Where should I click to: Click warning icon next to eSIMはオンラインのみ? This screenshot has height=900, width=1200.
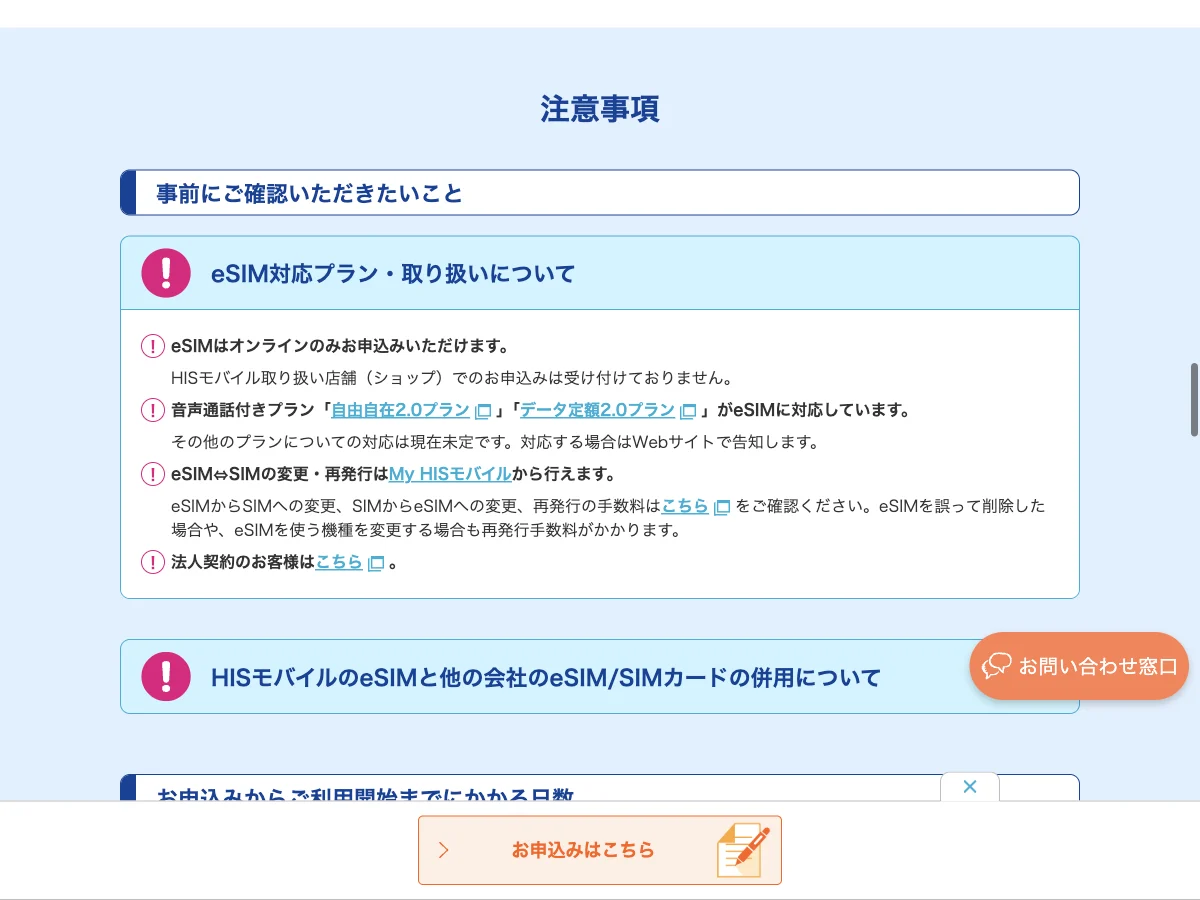point(152,346)
